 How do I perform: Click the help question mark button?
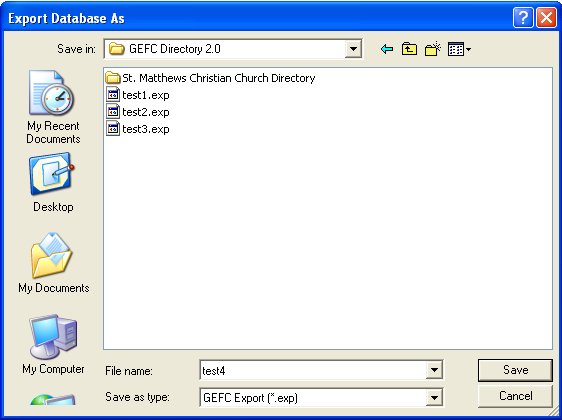pyautogui.click(x=523, y=18)
